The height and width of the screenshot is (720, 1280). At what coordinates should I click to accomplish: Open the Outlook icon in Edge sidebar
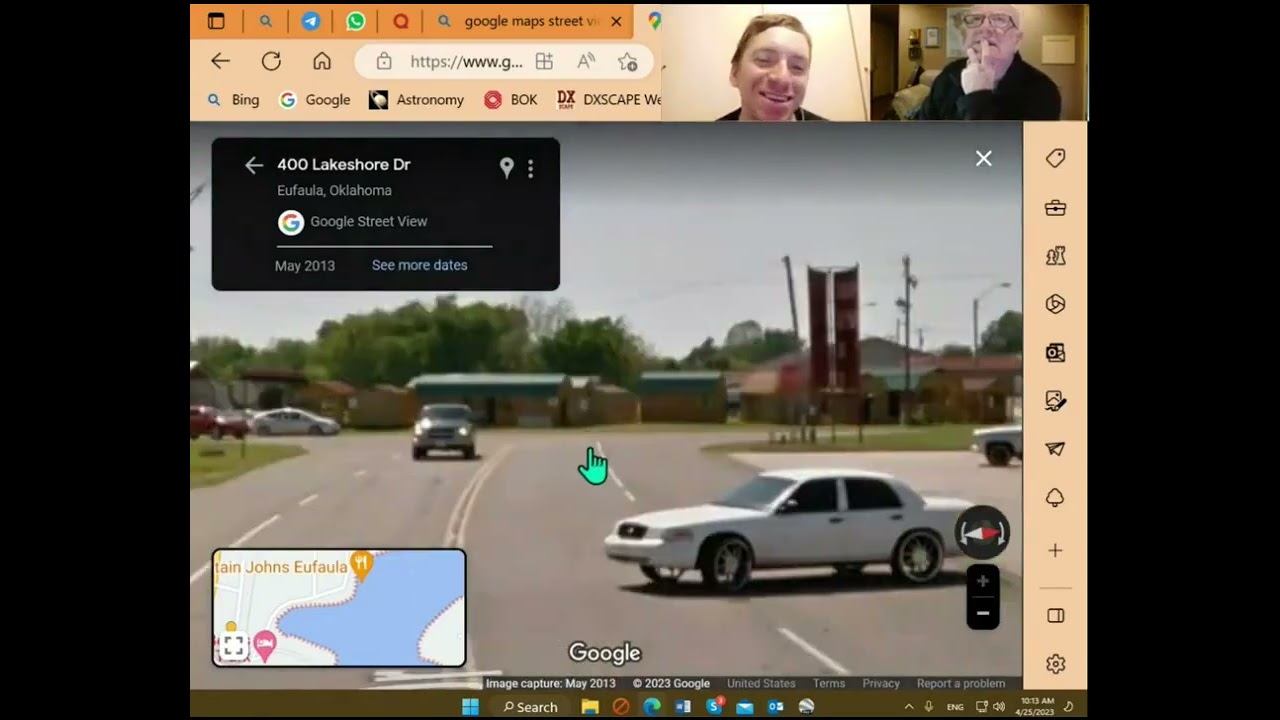coord(1055,353)
